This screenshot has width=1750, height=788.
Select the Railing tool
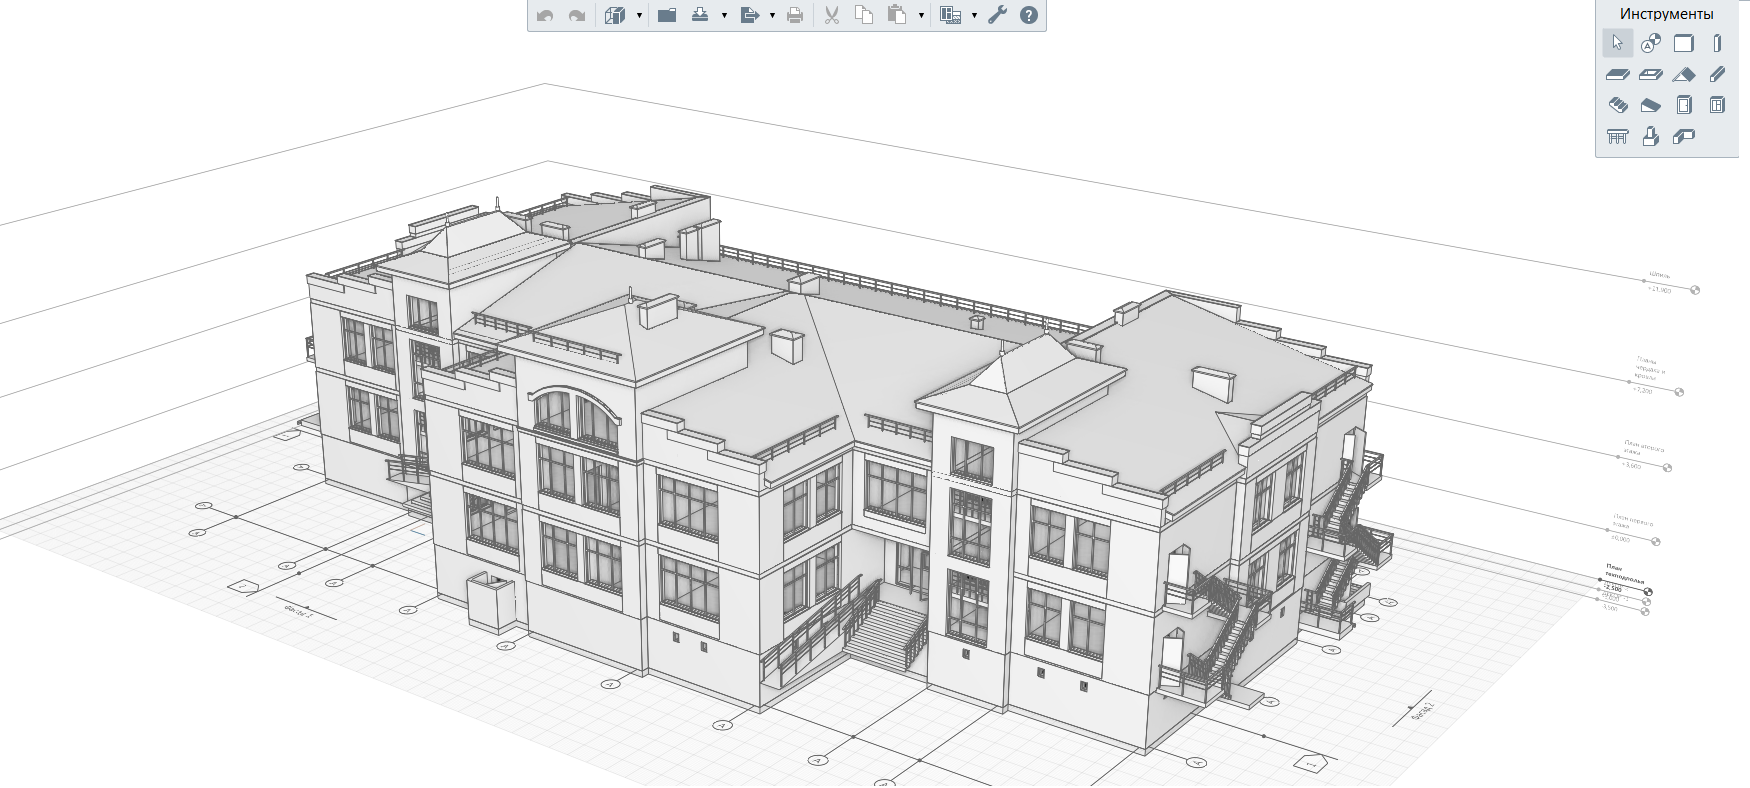pos(1617,136)
